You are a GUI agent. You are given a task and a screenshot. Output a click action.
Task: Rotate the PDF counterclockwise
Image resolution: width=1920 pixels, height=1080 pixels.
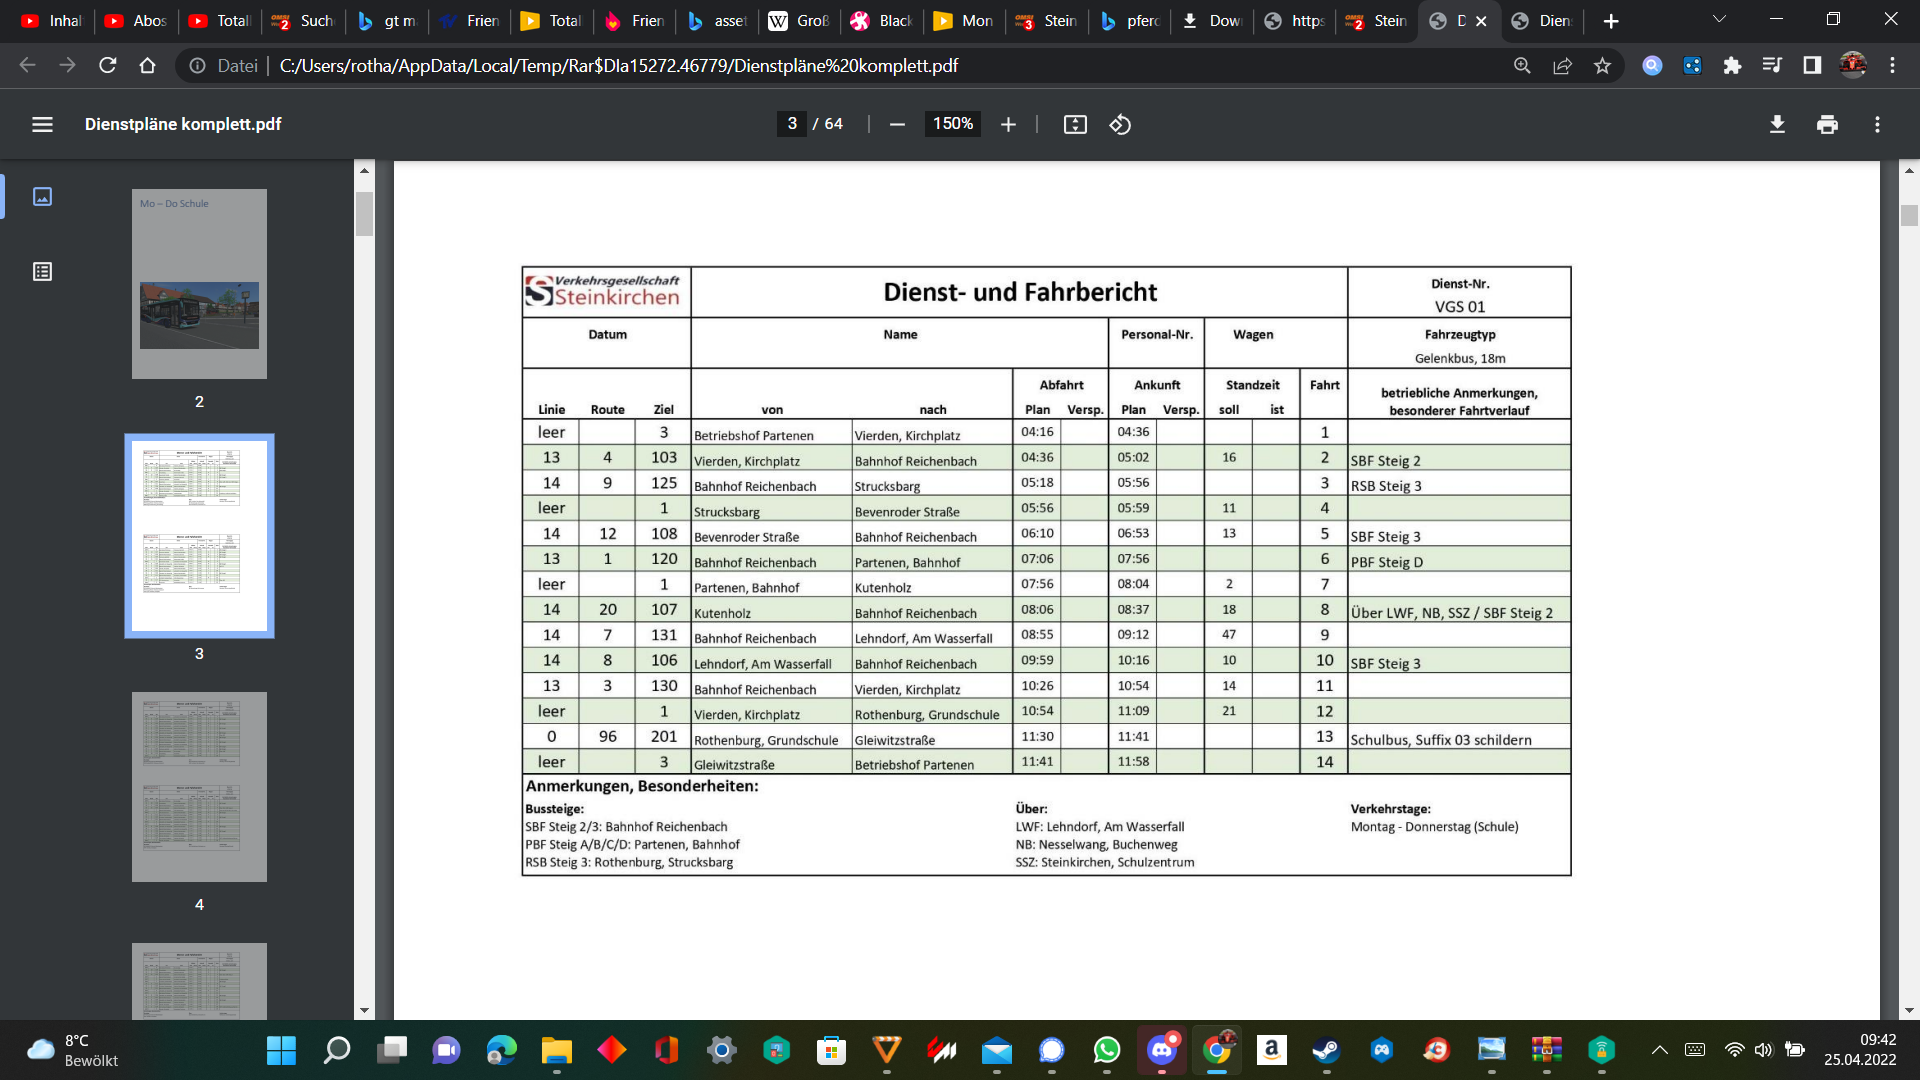[x=1120, y=124]
